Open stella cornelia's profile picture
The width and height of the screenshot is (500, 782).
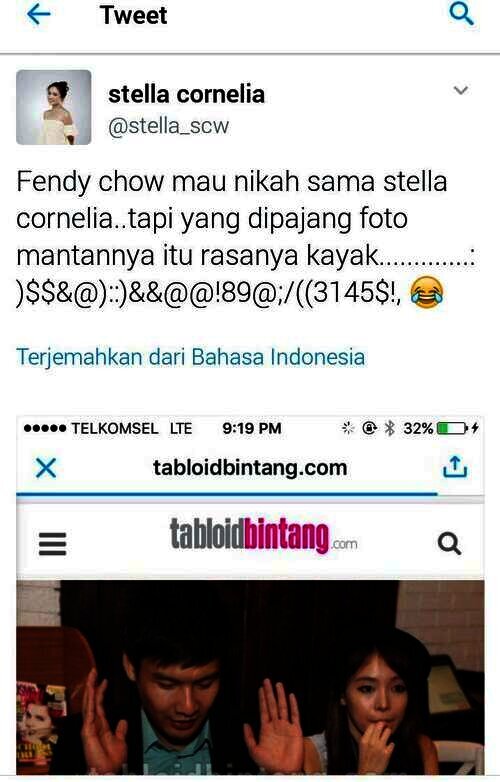pos(54,107)
